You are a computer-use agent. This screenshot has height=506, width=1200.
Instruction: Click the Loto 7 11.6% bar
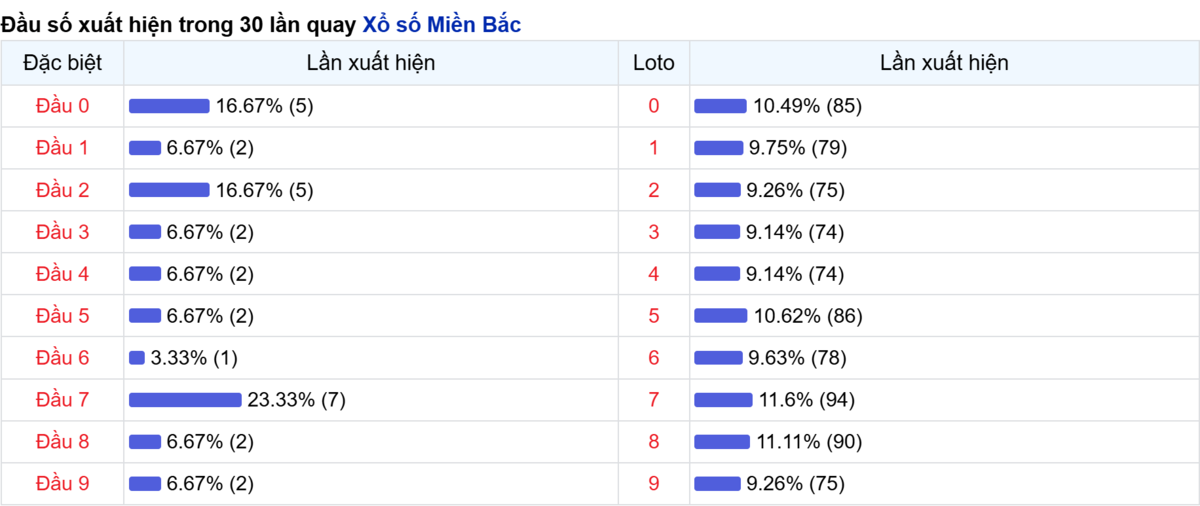(723, 400)
